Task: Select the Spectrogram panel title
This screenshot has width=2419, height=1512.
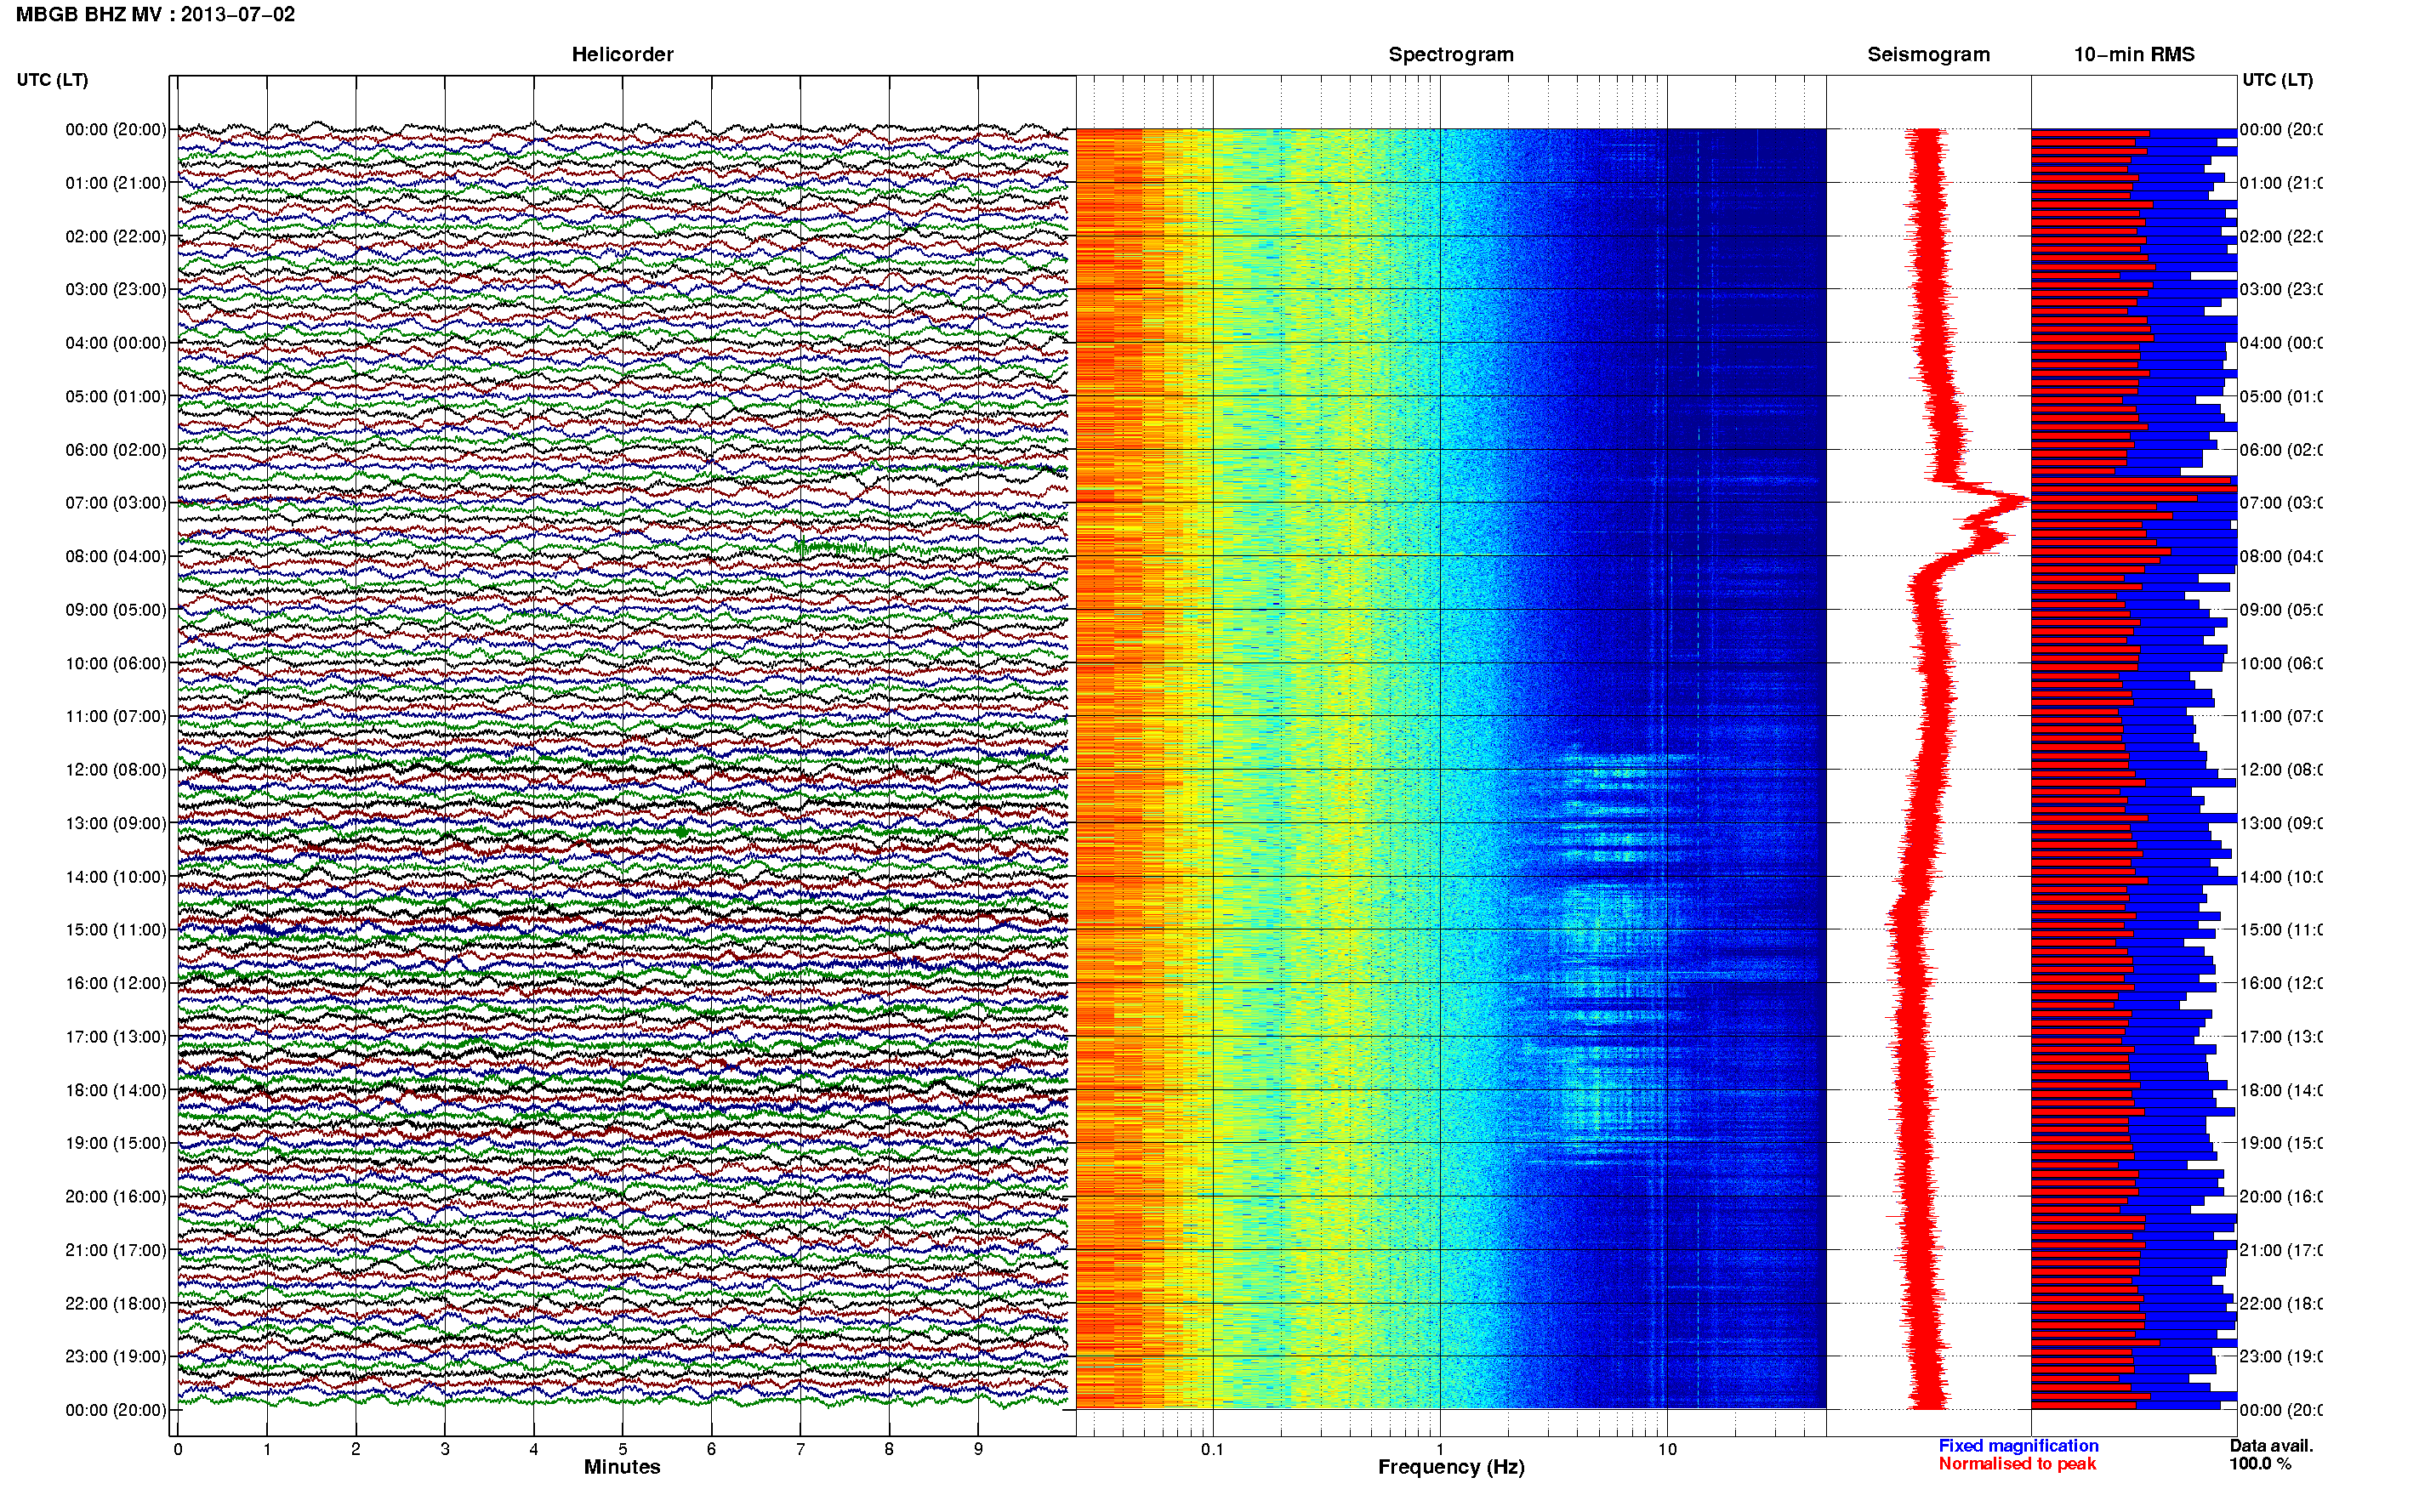Action: 1451,54
